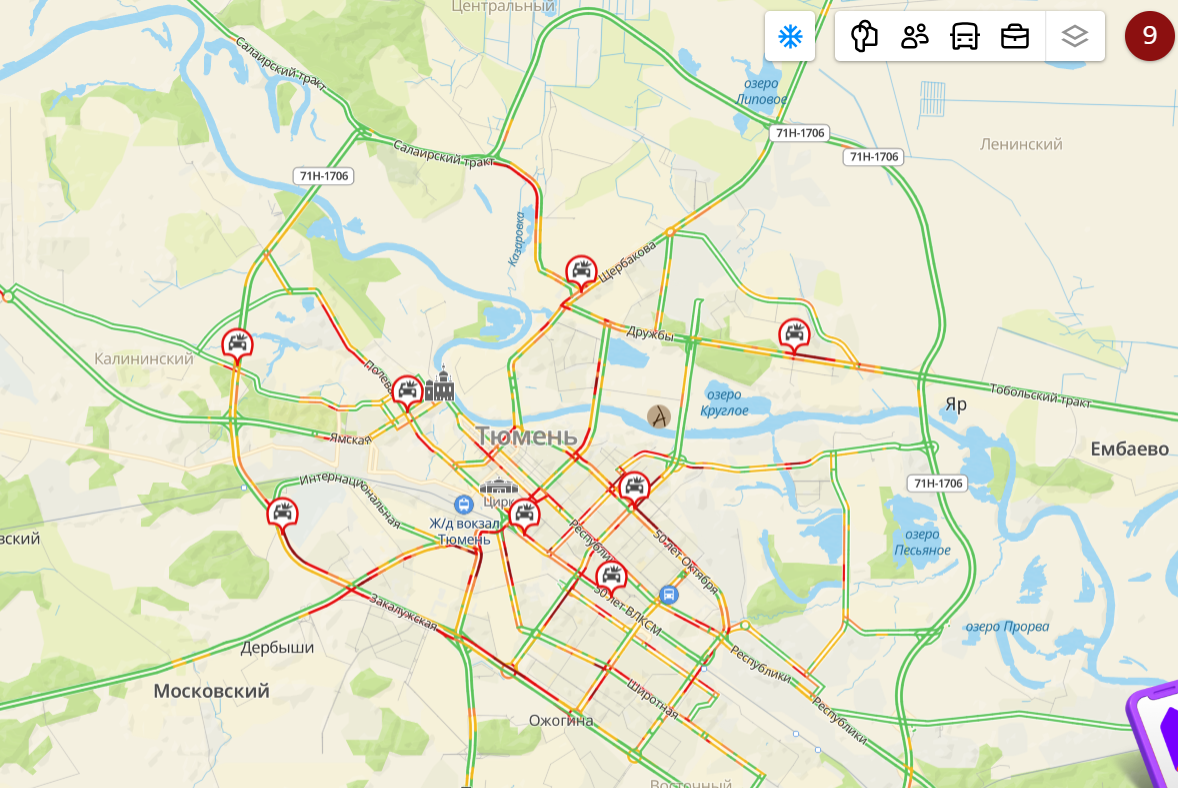
Task: Open the real estate keys layer icon
Action: pyautogui.click(x=864, y=36)
